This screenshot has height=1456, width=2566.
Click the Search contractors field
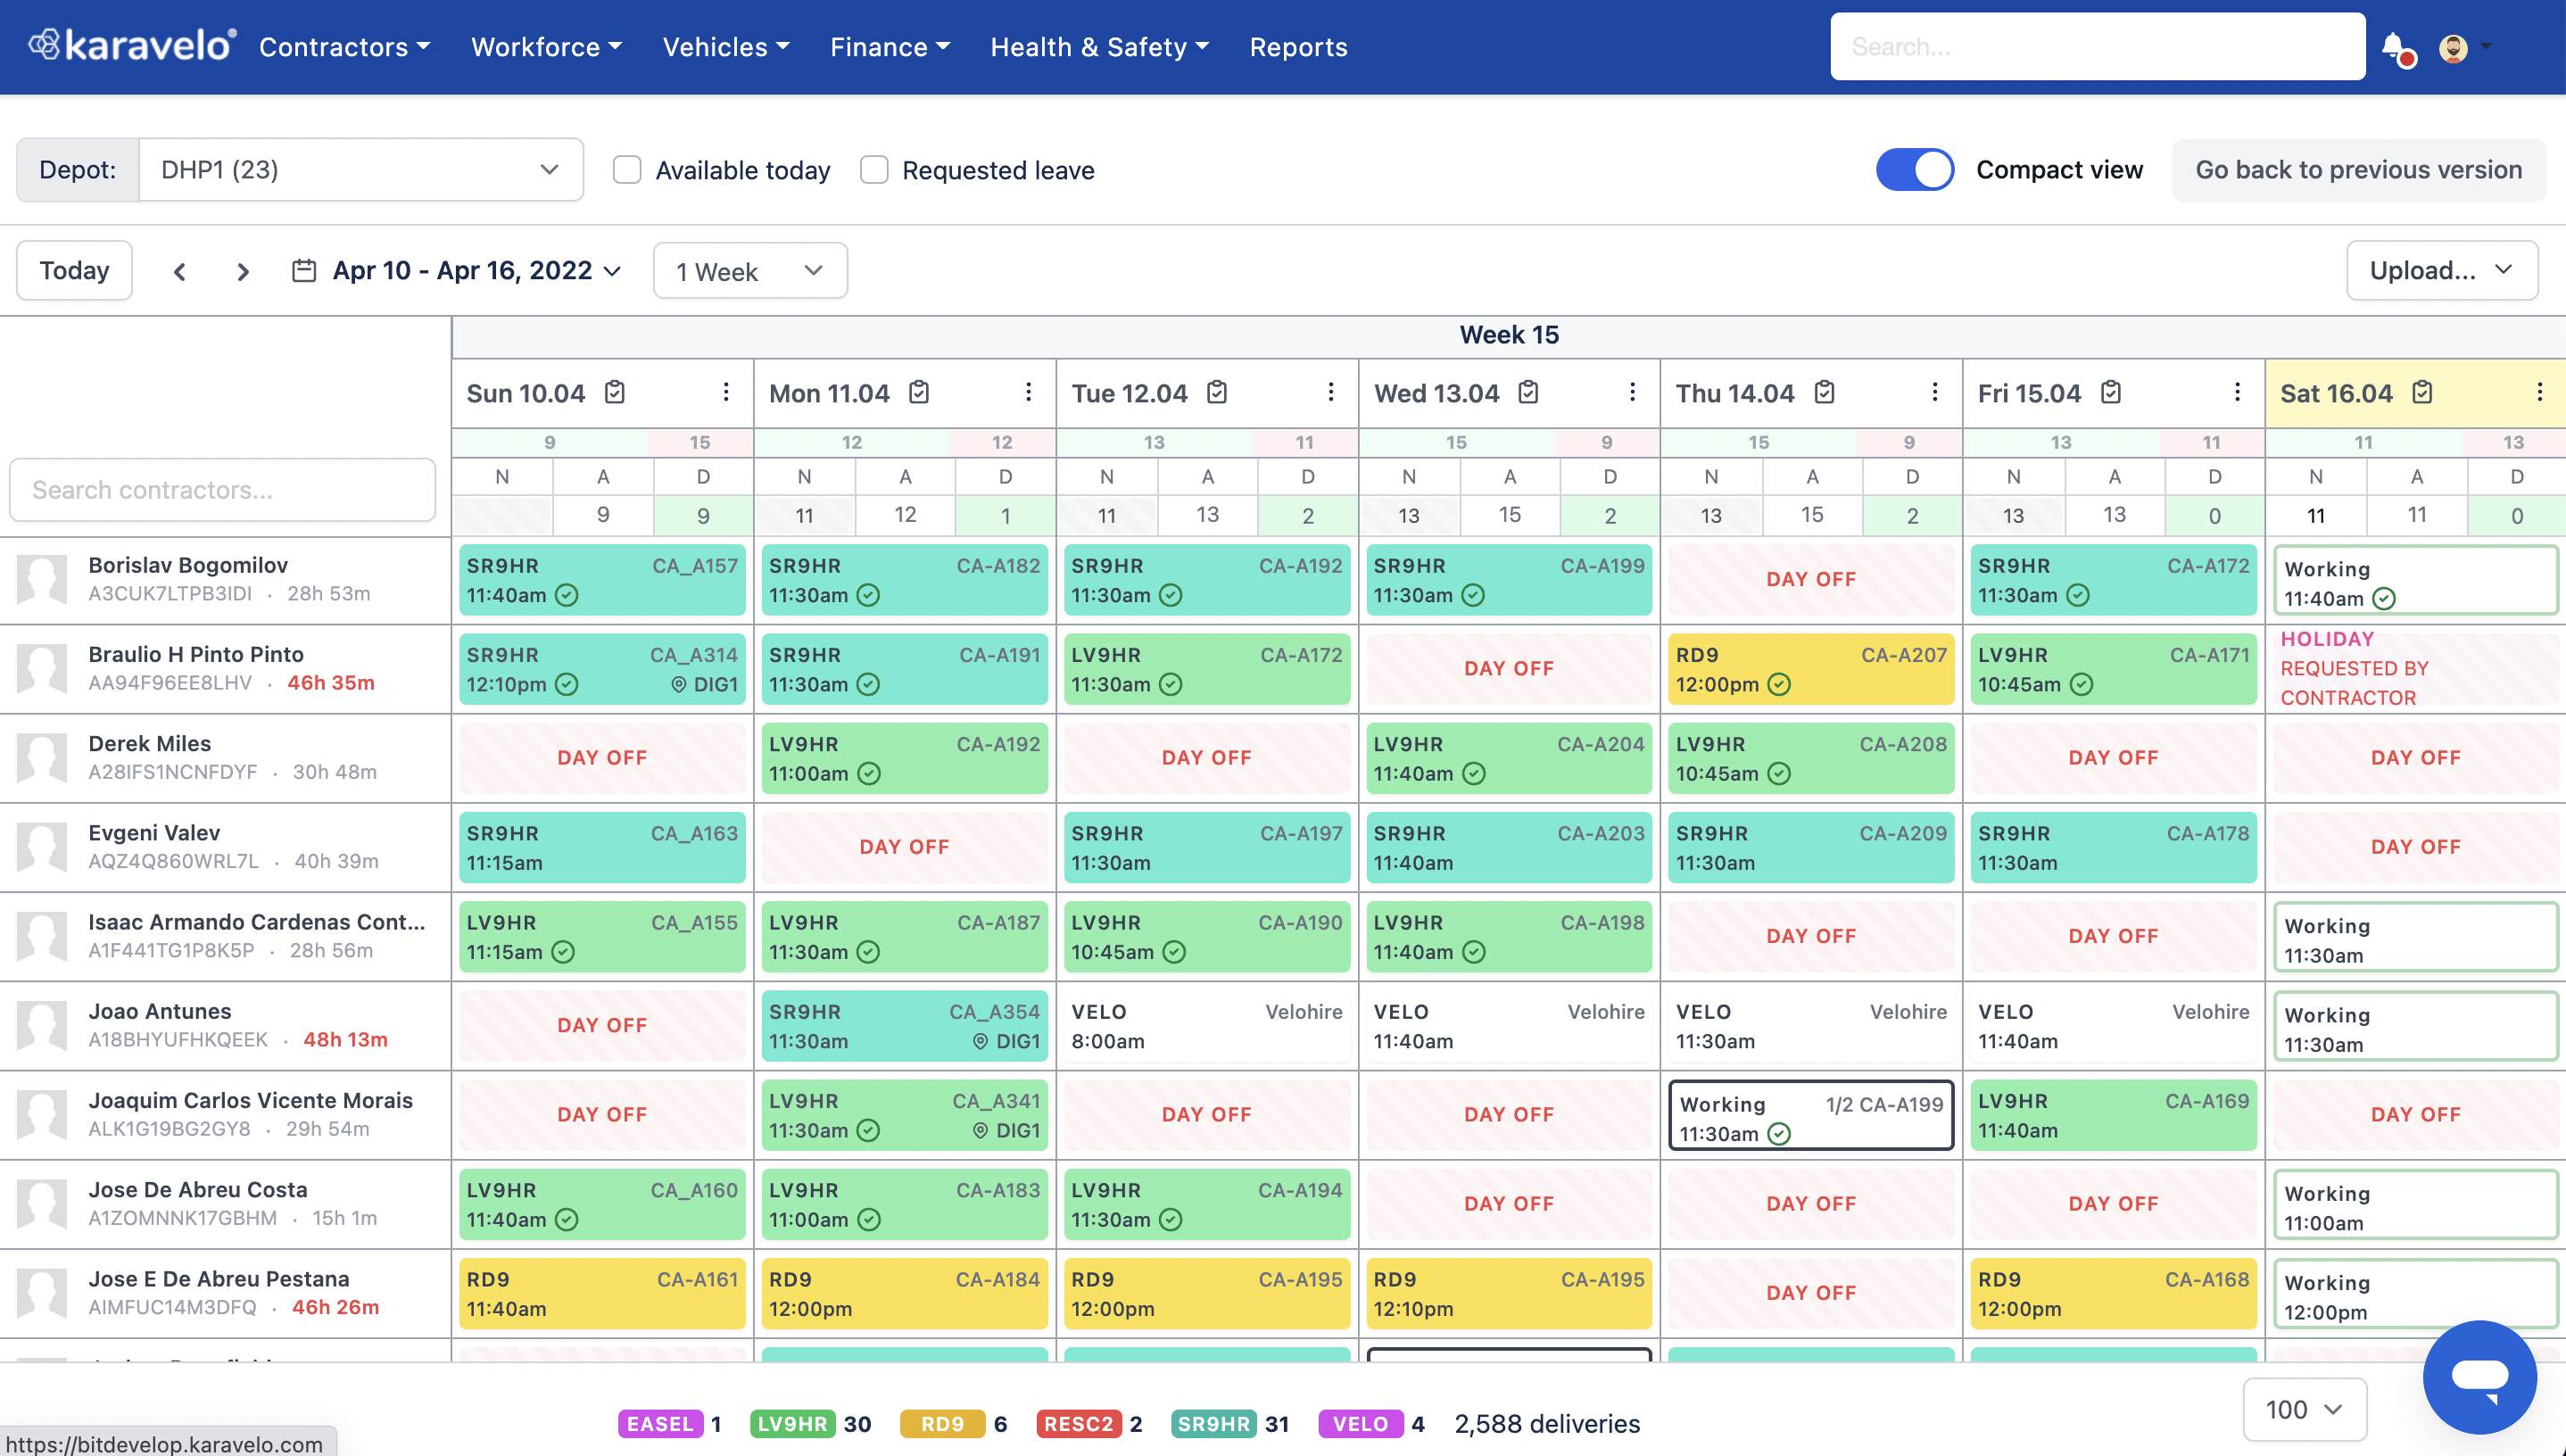(222, 490)
